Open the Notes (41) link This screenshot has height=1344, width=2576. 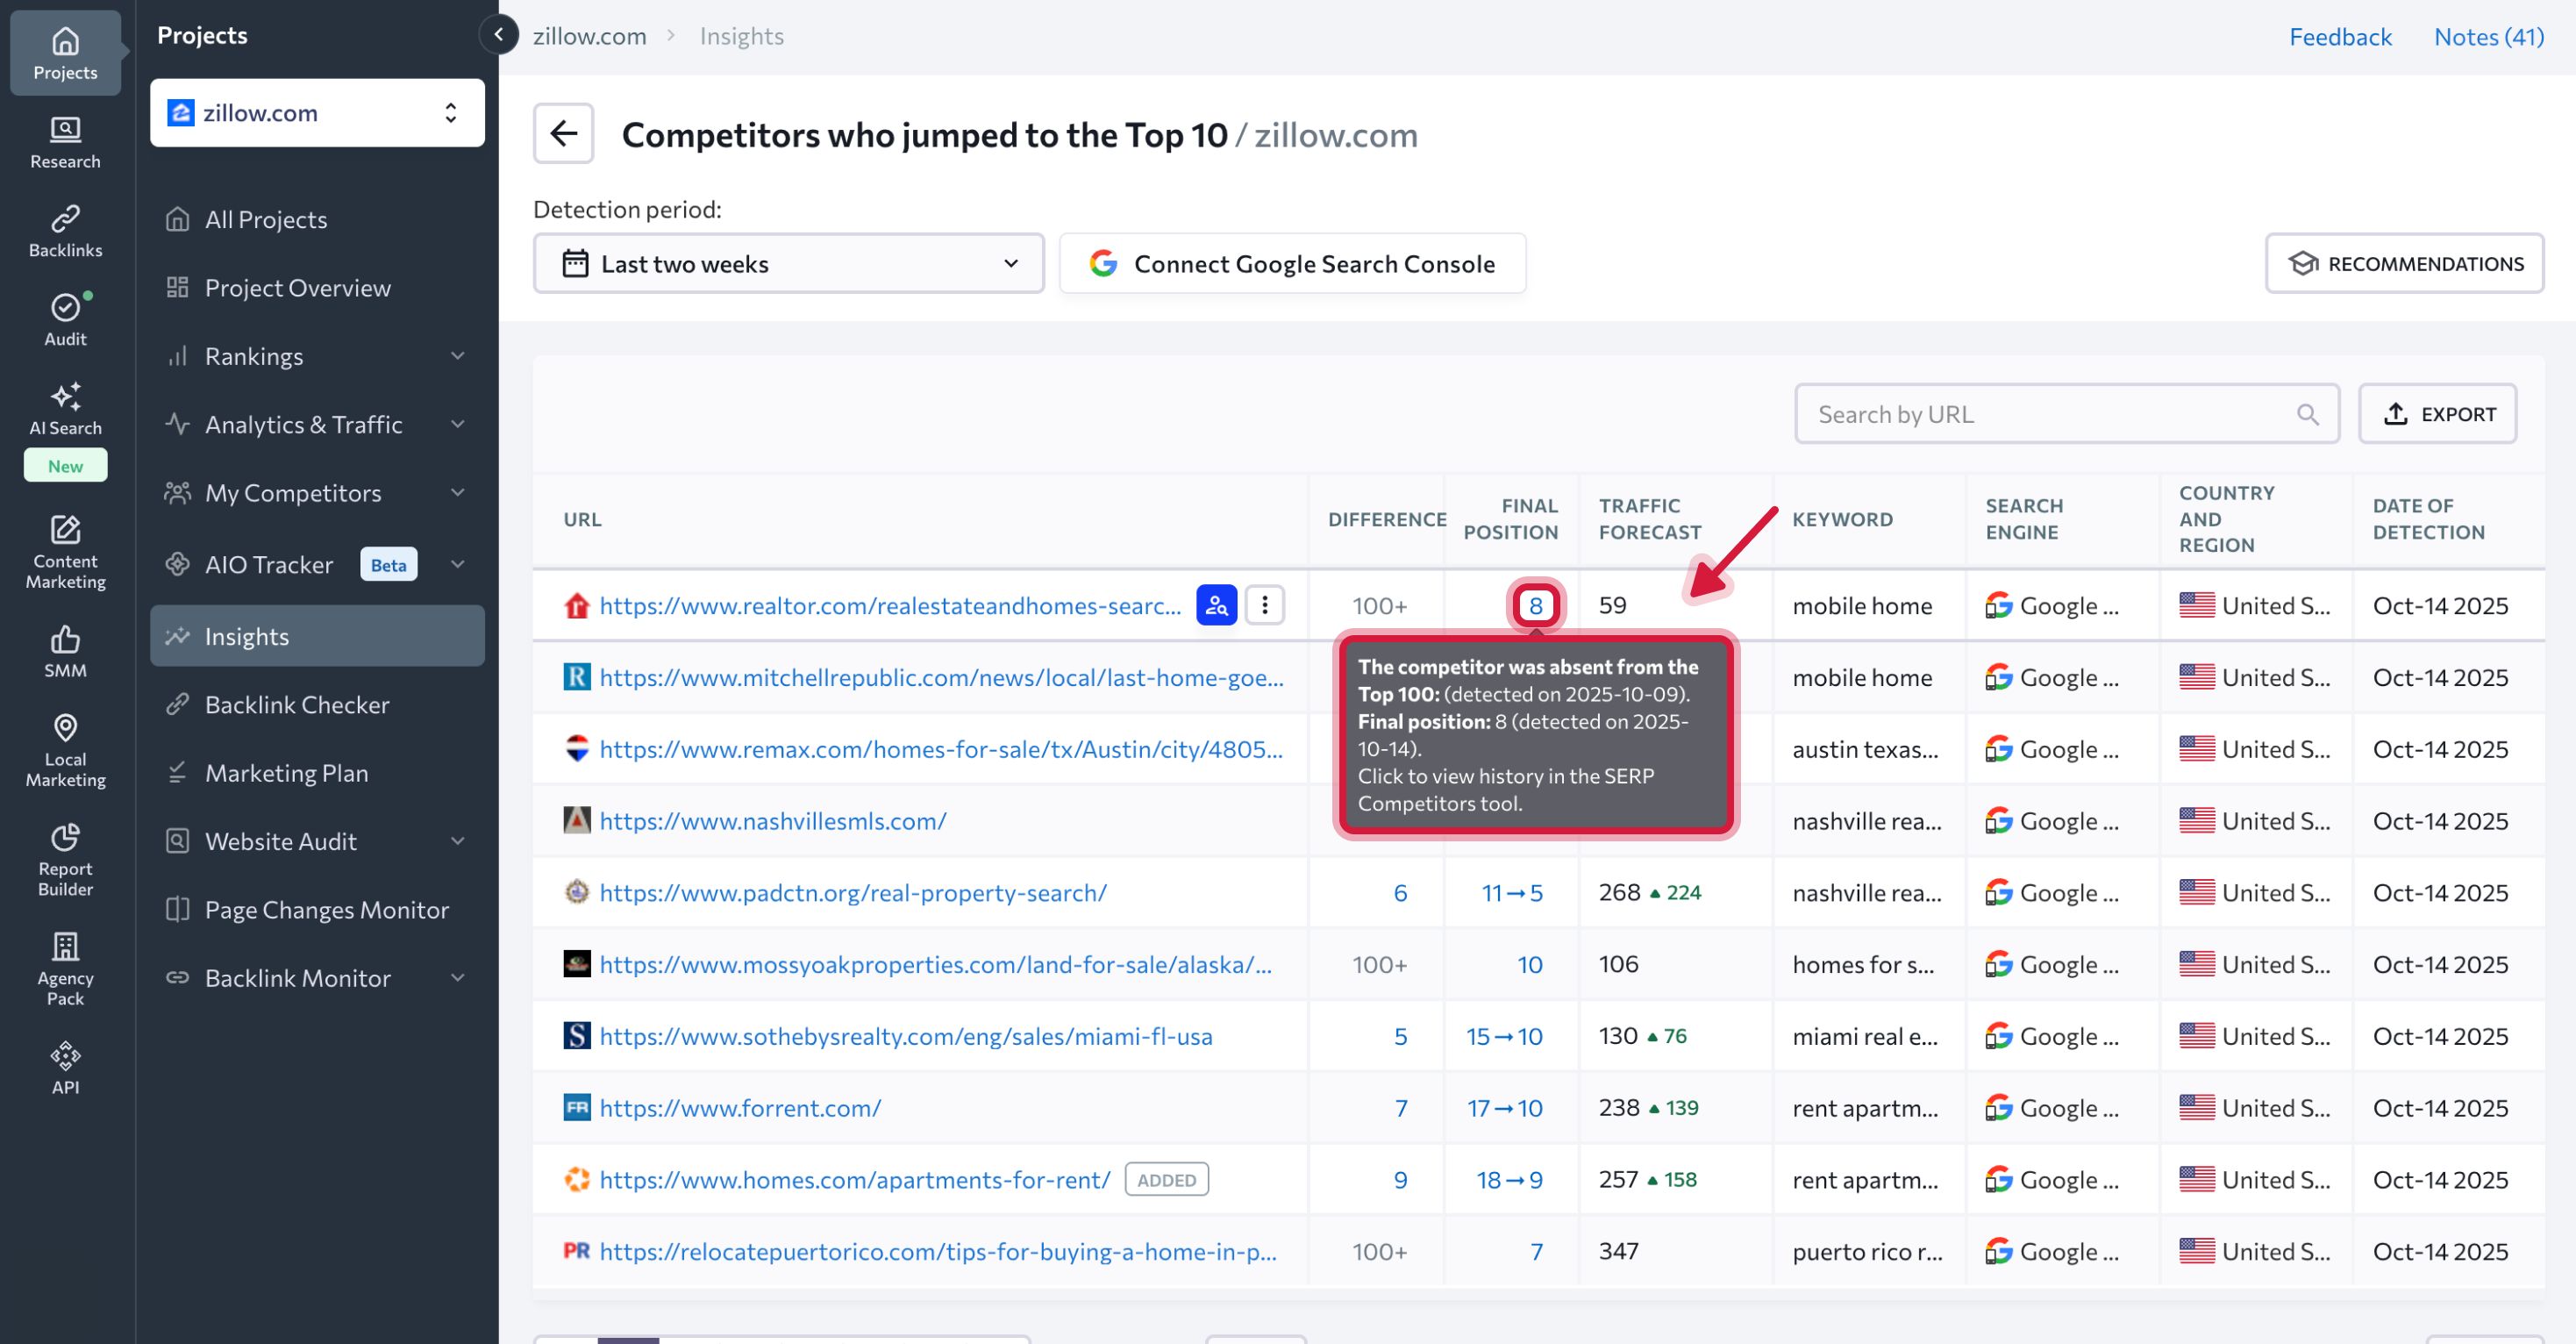(2488, 37)
